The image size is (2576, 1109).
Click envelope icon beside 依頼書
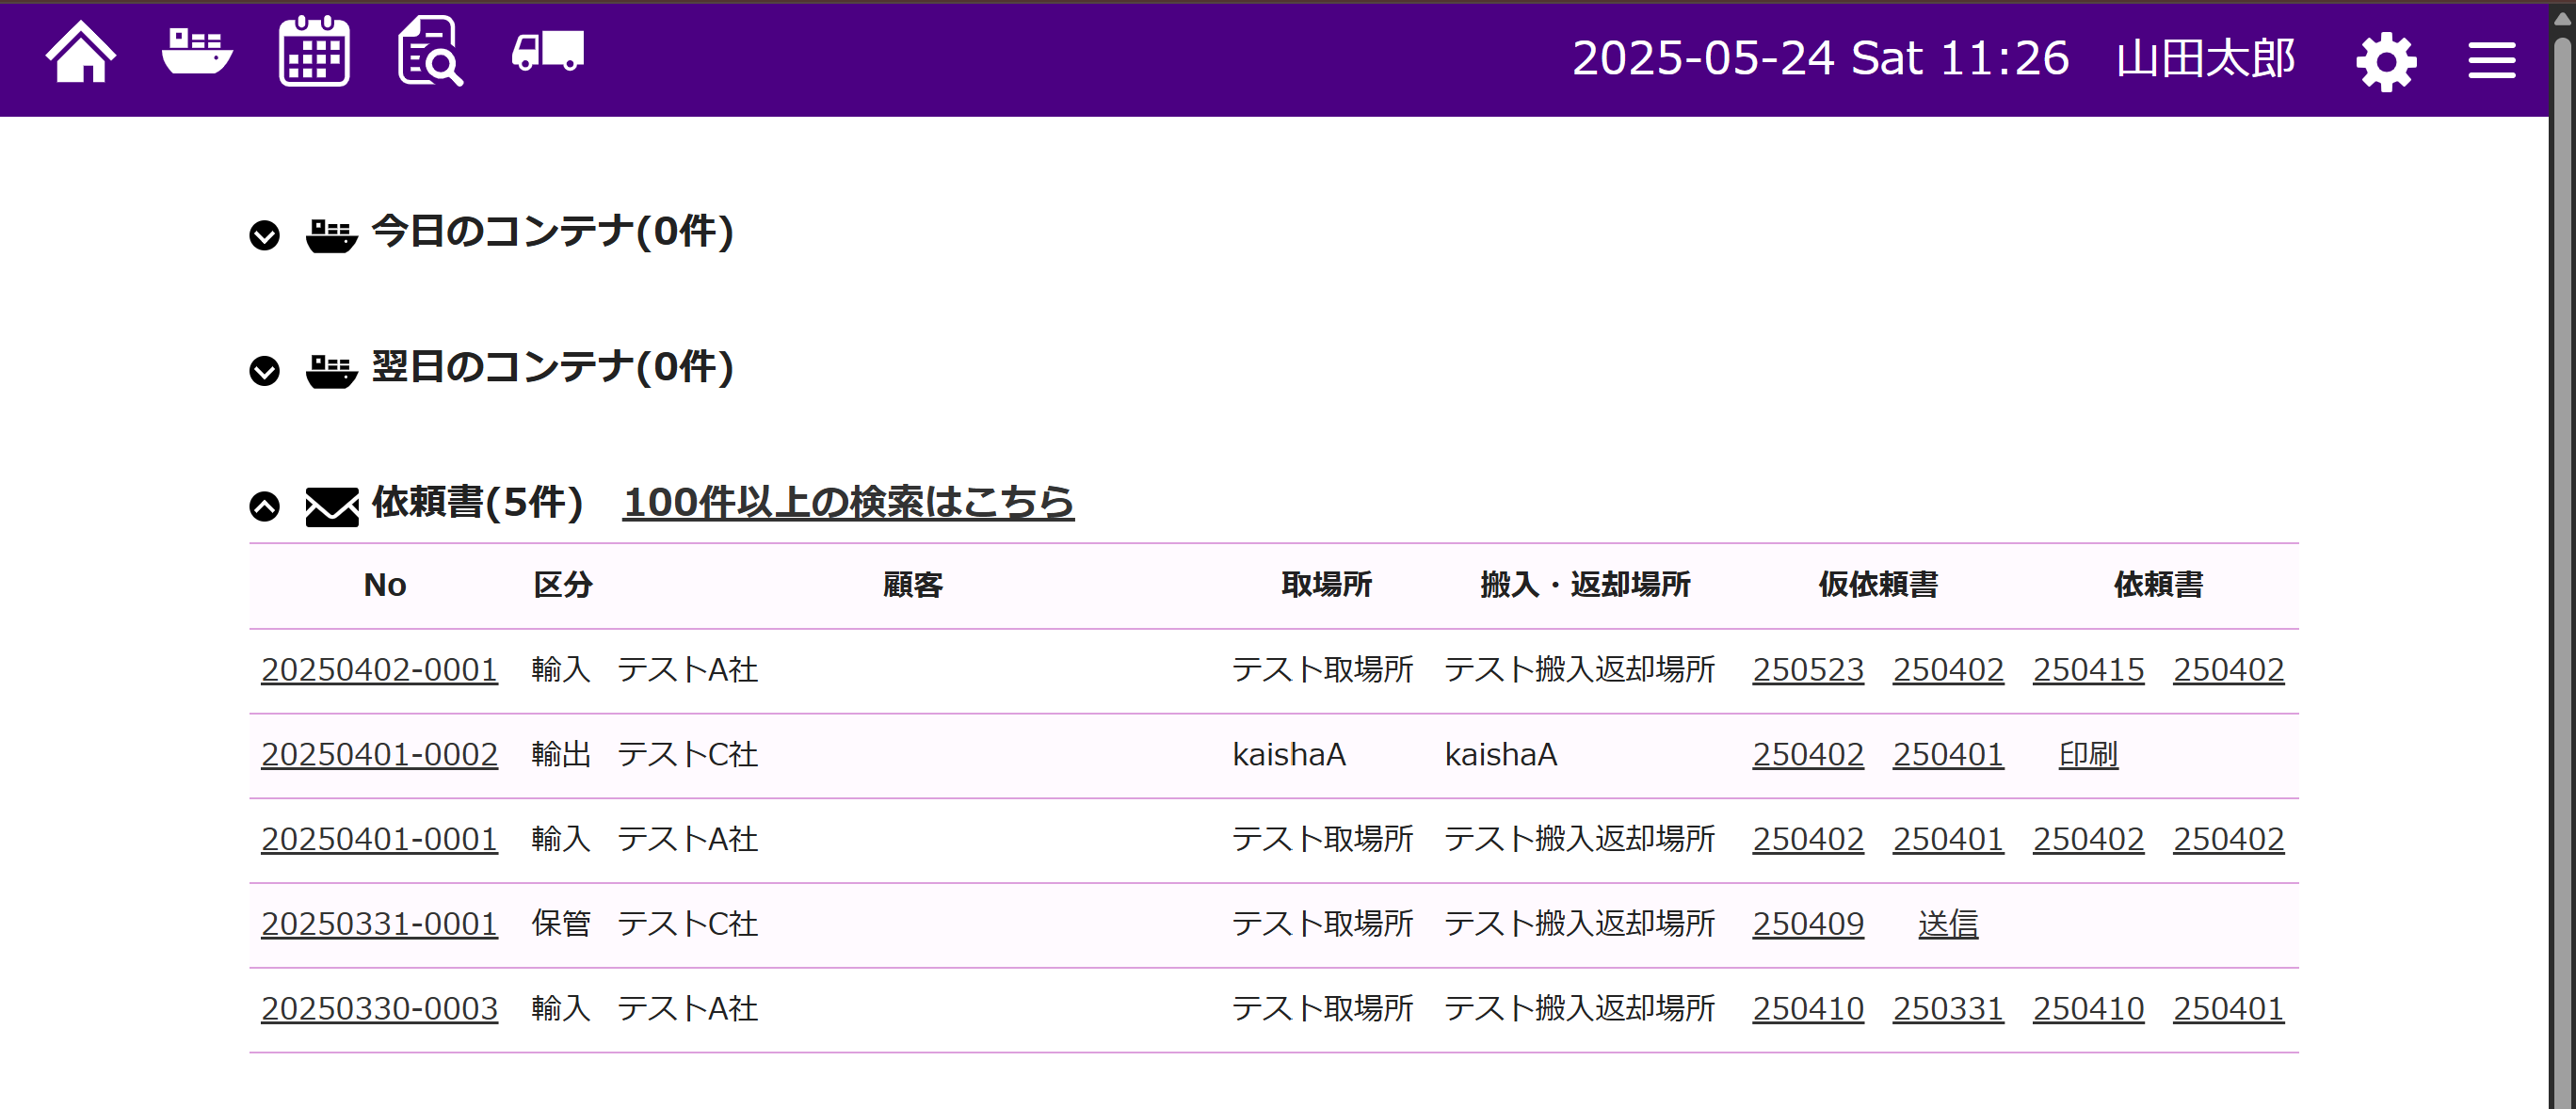pos(332,507)
